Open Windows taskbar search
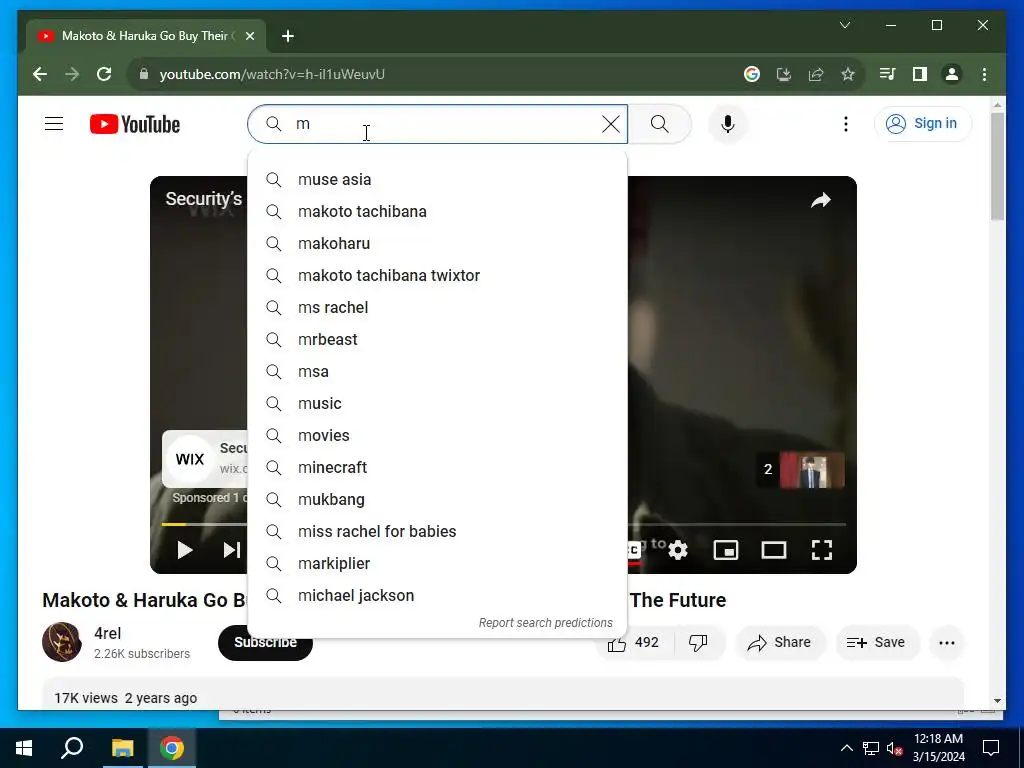 click(x=72, y=748)
